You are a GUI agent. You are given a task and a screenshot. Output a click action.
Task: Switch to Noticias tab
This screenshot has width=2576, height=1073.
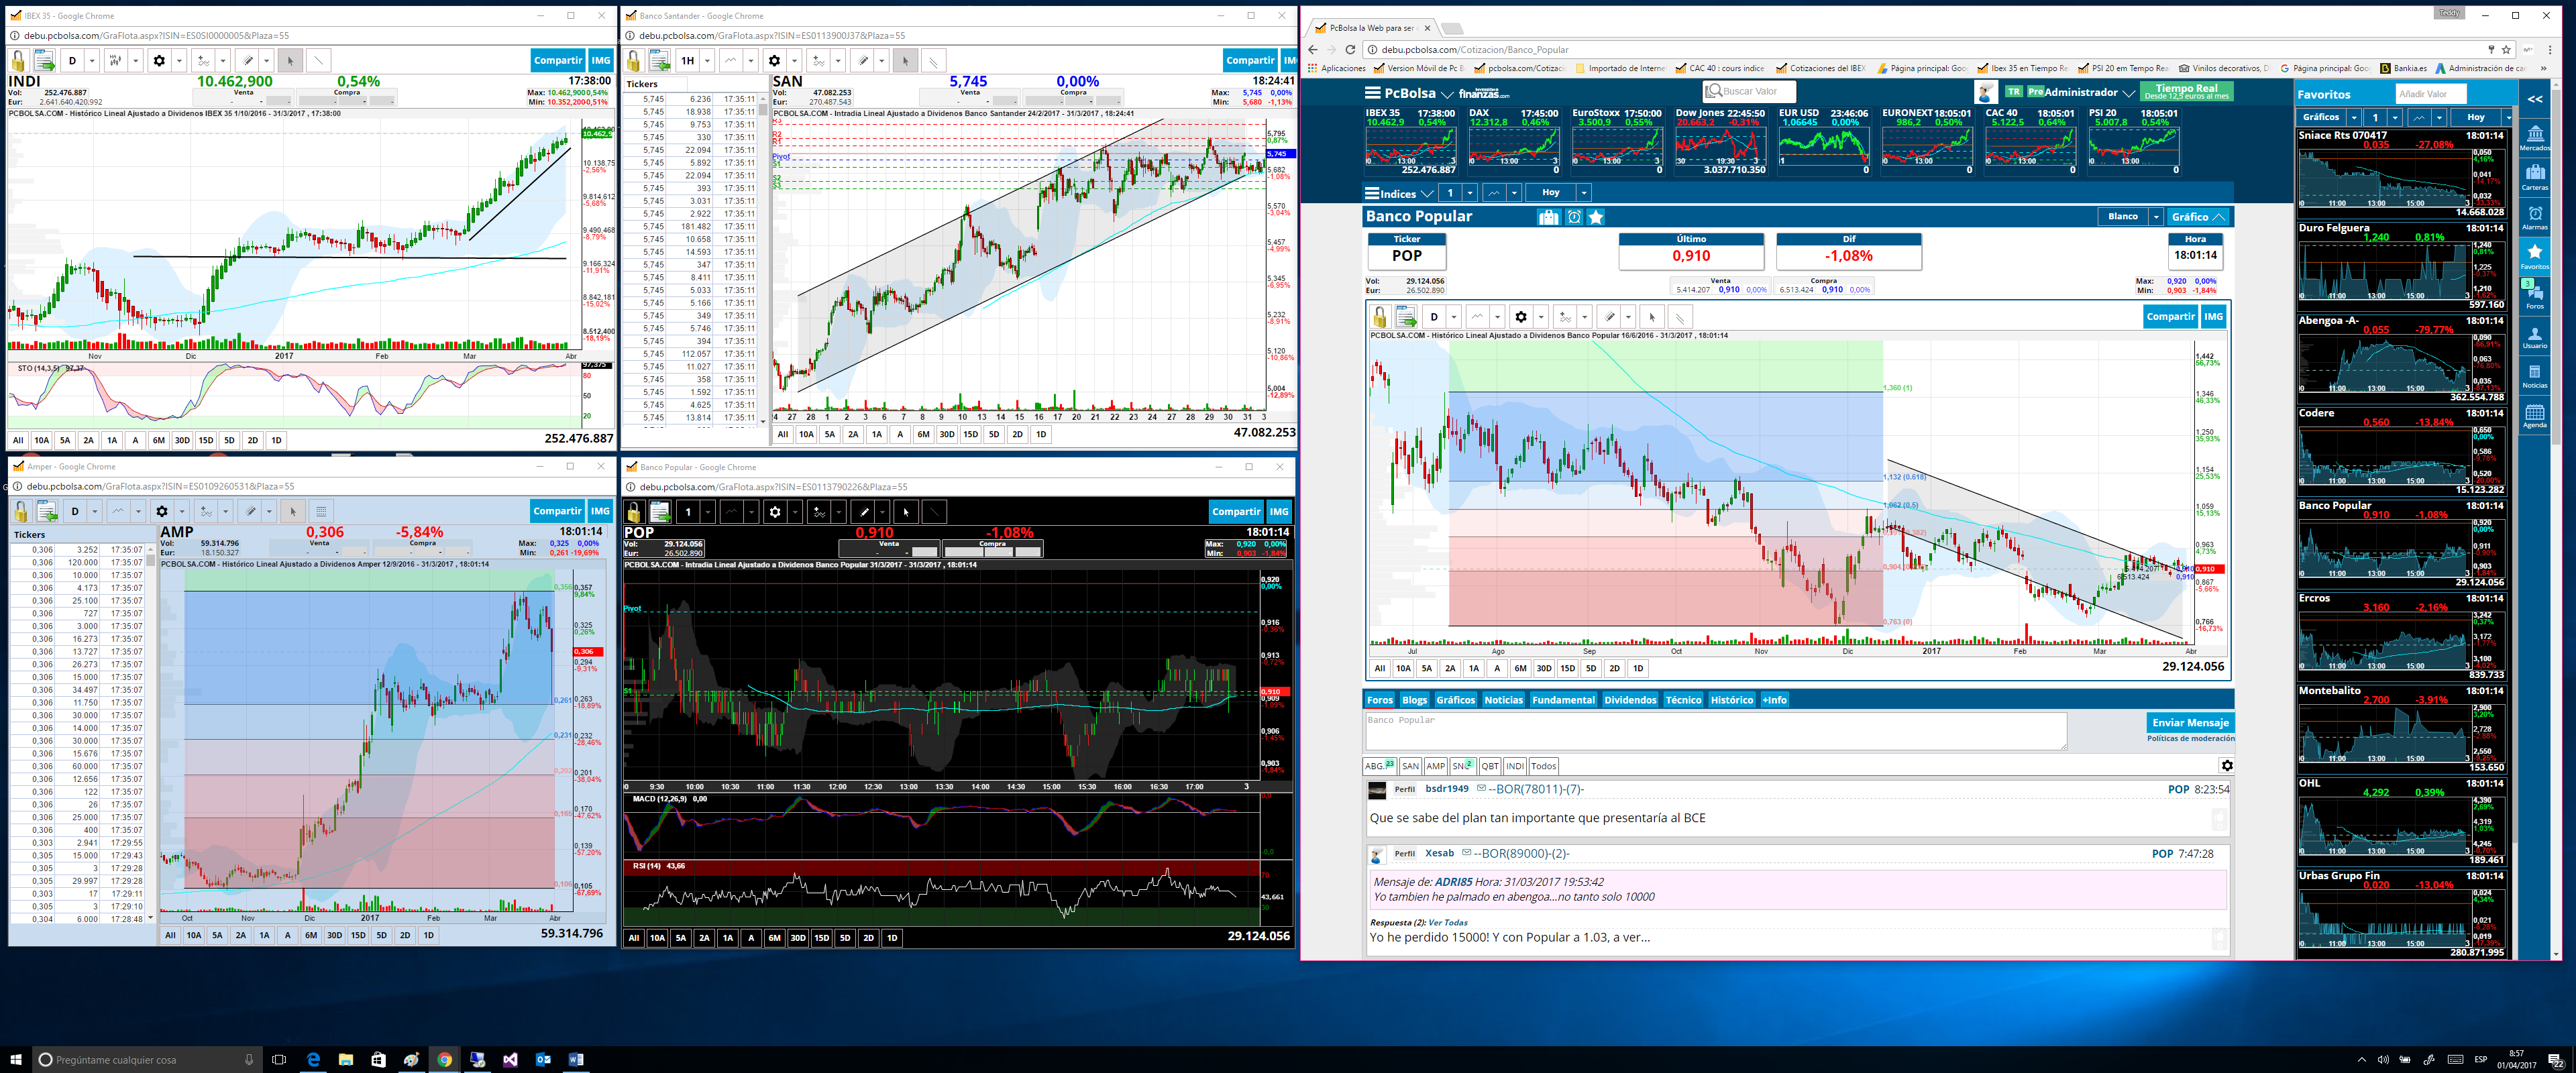coord(1503,700)
